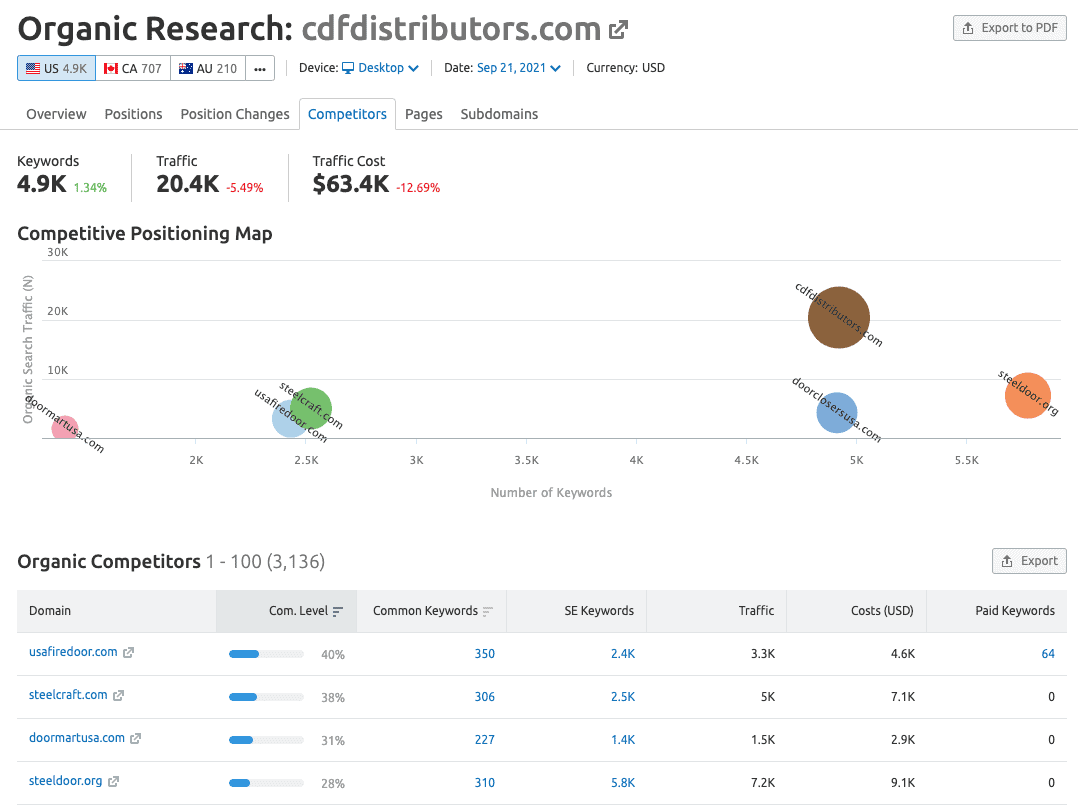Click the orange steeldoor.org bubble
This screenshot has height=809, width=1078.
tap(1028, 395)
